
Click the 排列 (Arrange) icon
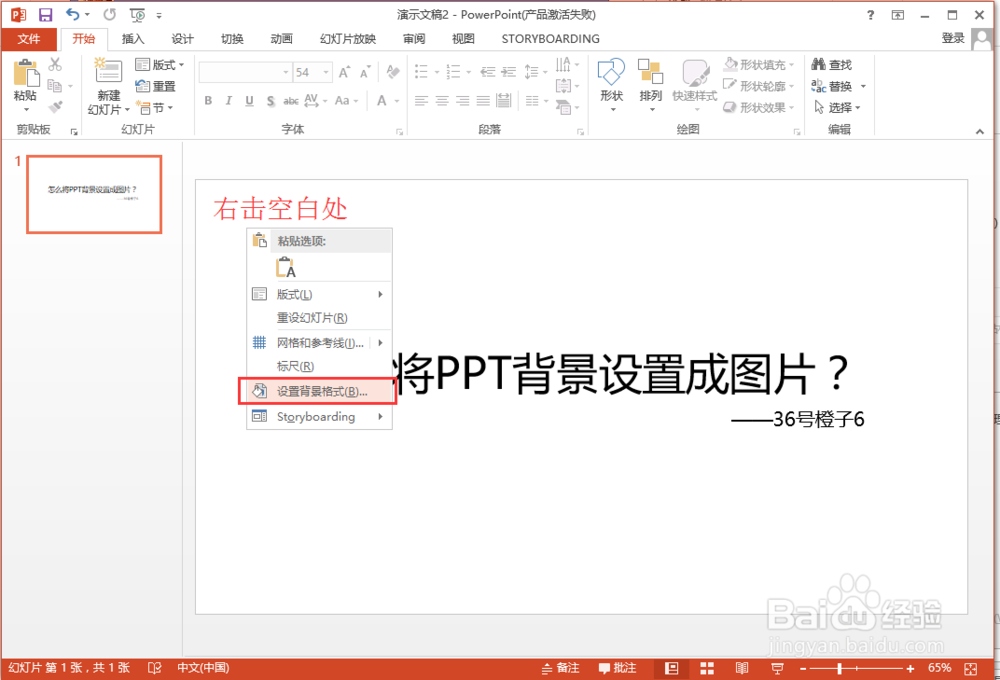coord(650,84)
